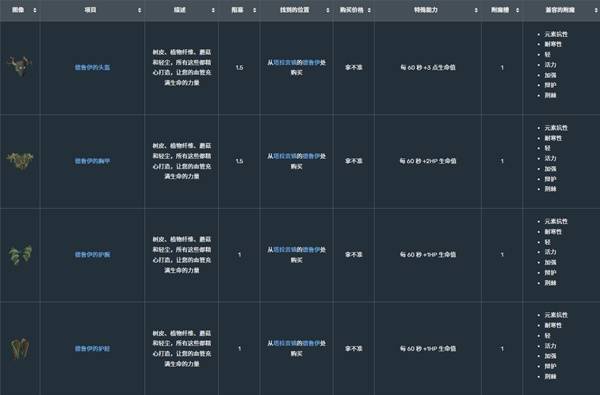Click the druid leggings thumbnail image
This screenshot has width=600, height=395.
click(x=19, y=348)
